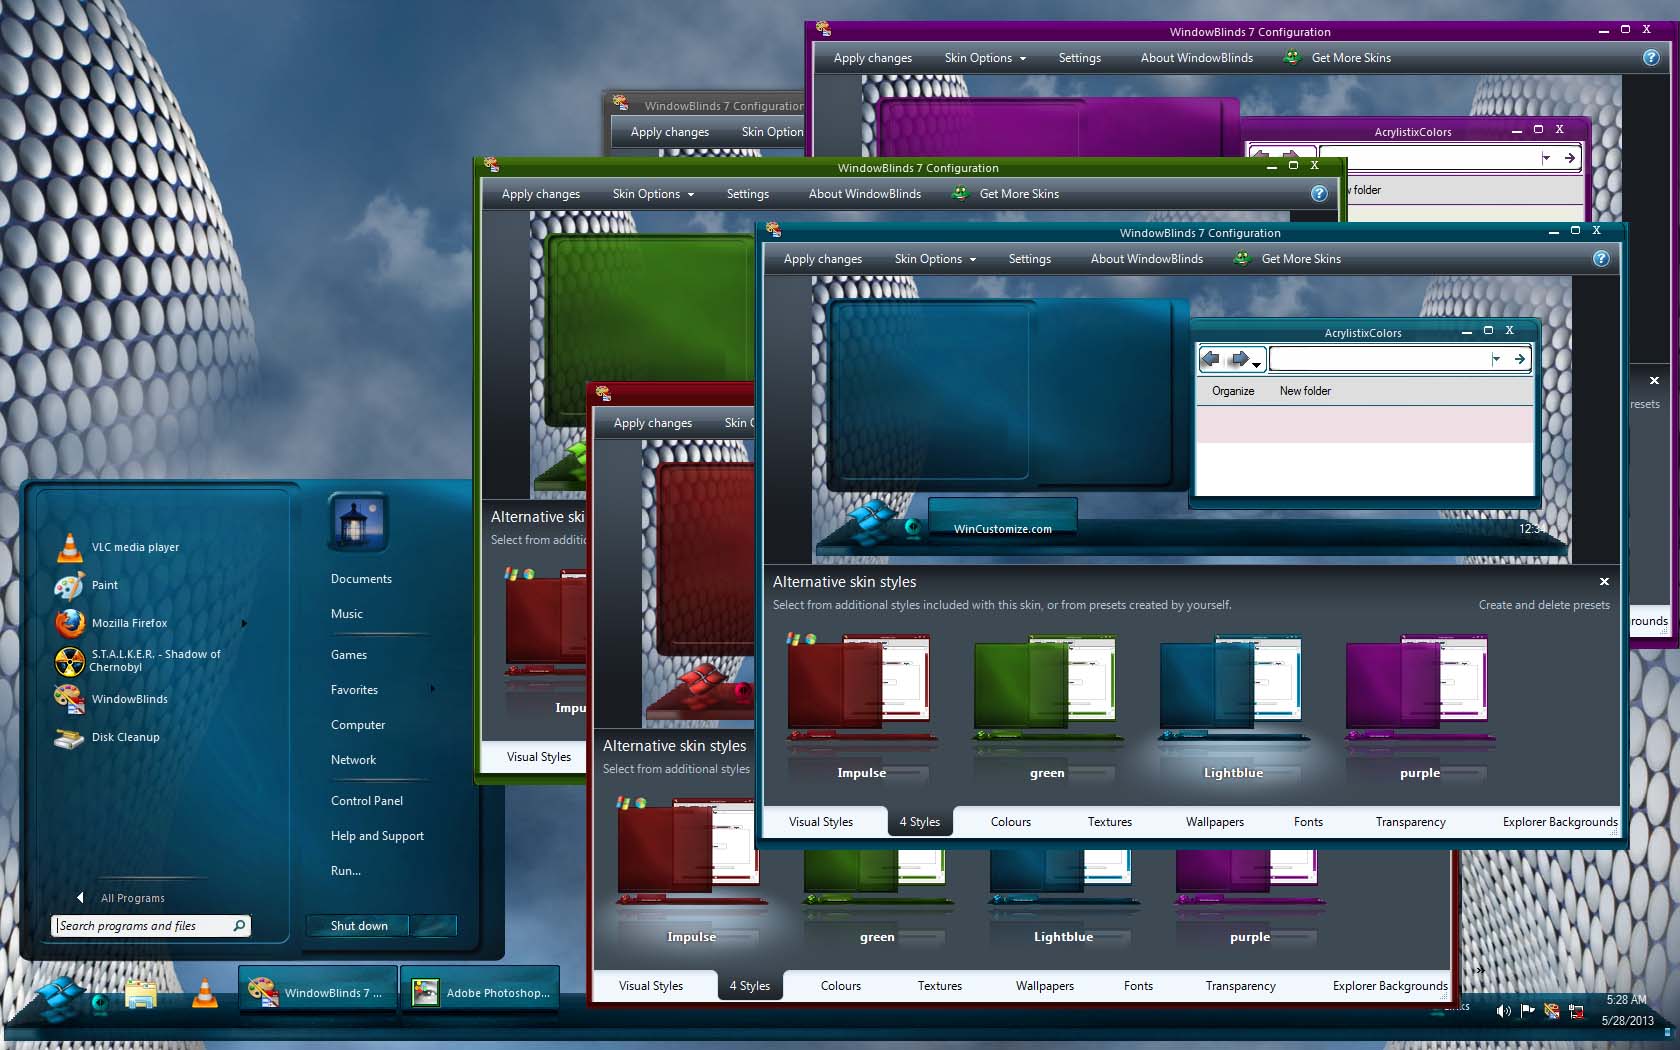Image resolution: width=1680 pixels, height=1050 pixels.
Task: Open Settings in the teal window toolbar
Action: click(x=1030, y=259)
